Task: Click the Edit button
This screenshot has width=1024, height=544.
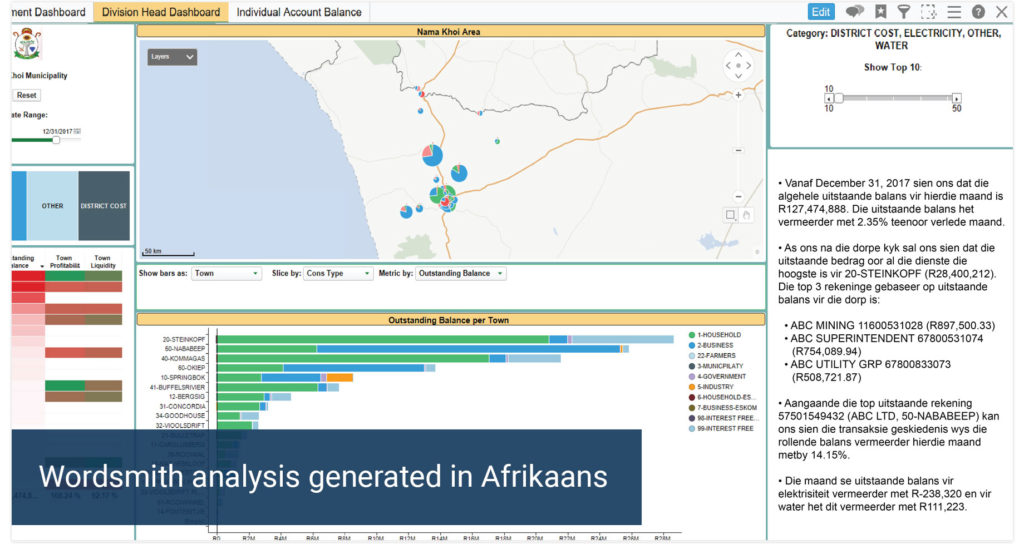Action: tap(821, 12)
